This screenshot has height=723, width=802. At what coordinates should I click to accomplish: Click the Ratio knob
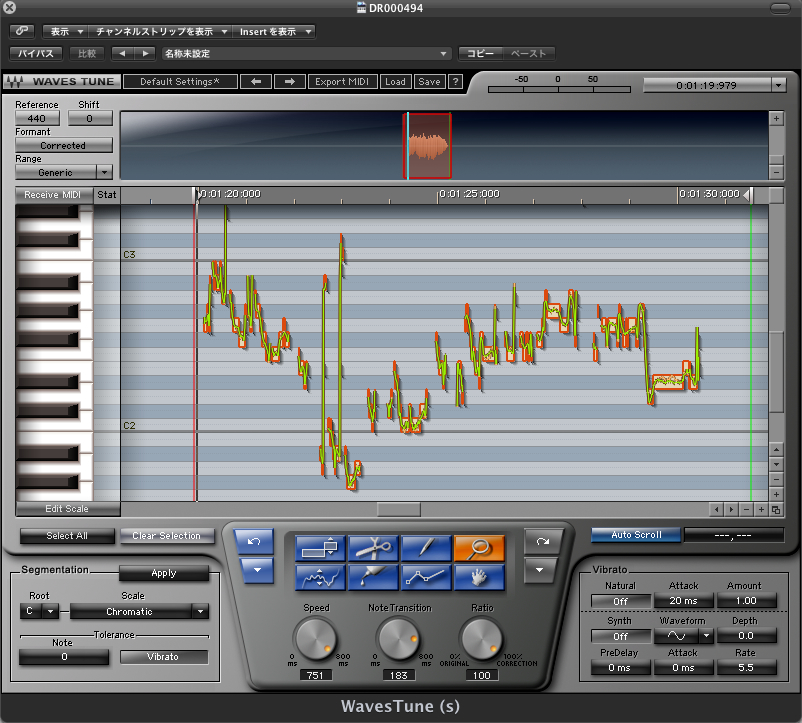(x=481, y=639)
